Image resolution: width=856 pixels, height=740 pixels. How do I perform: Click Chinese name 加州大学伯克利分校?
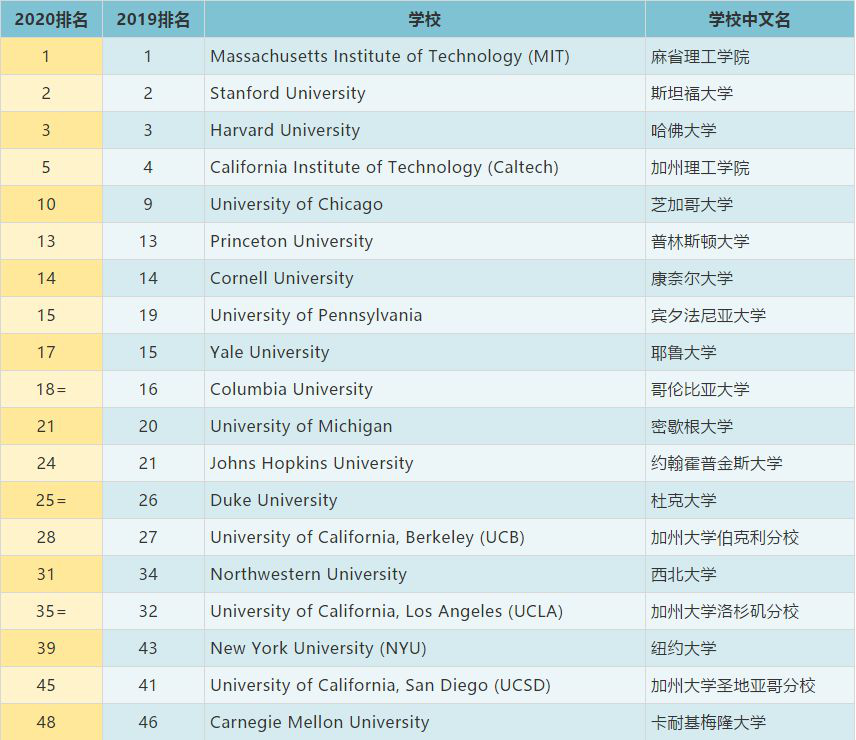[724, 538]
